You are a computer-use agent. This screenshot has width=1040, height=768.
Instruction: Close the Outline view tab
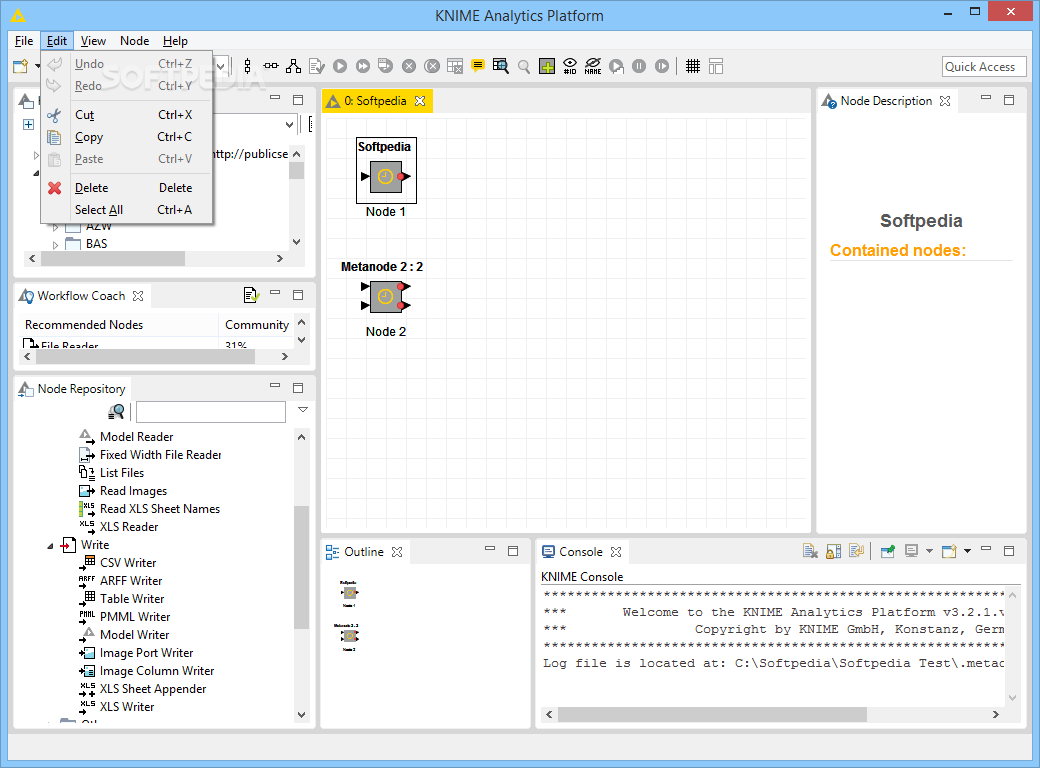click(397, 552)
